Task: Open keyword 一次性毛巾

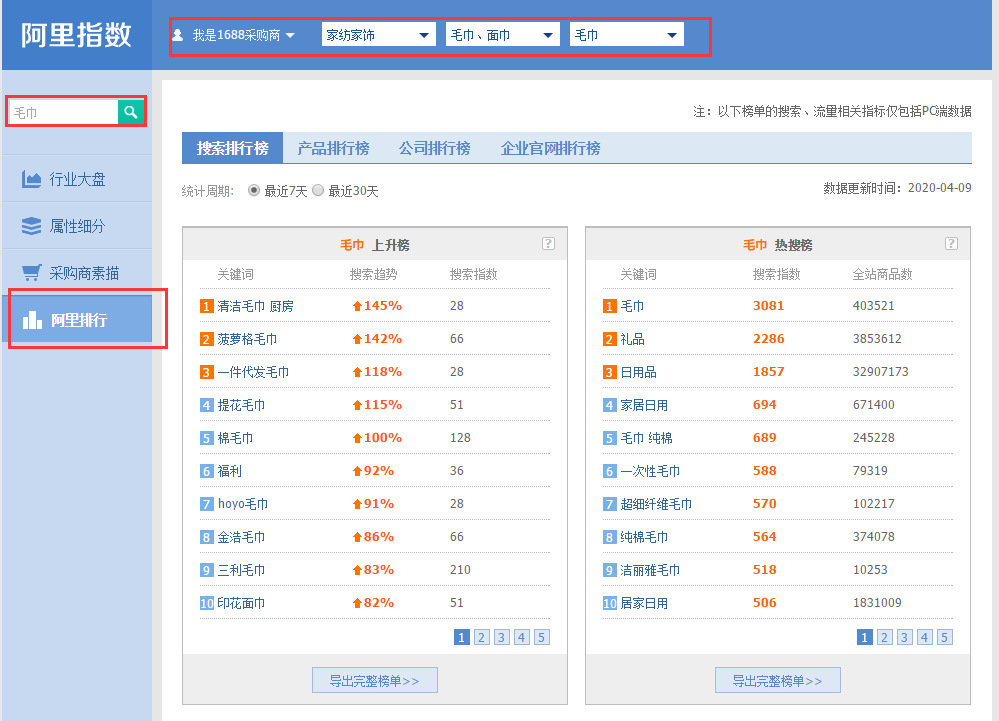Action: pyautogui.click(x=650, y=471)
